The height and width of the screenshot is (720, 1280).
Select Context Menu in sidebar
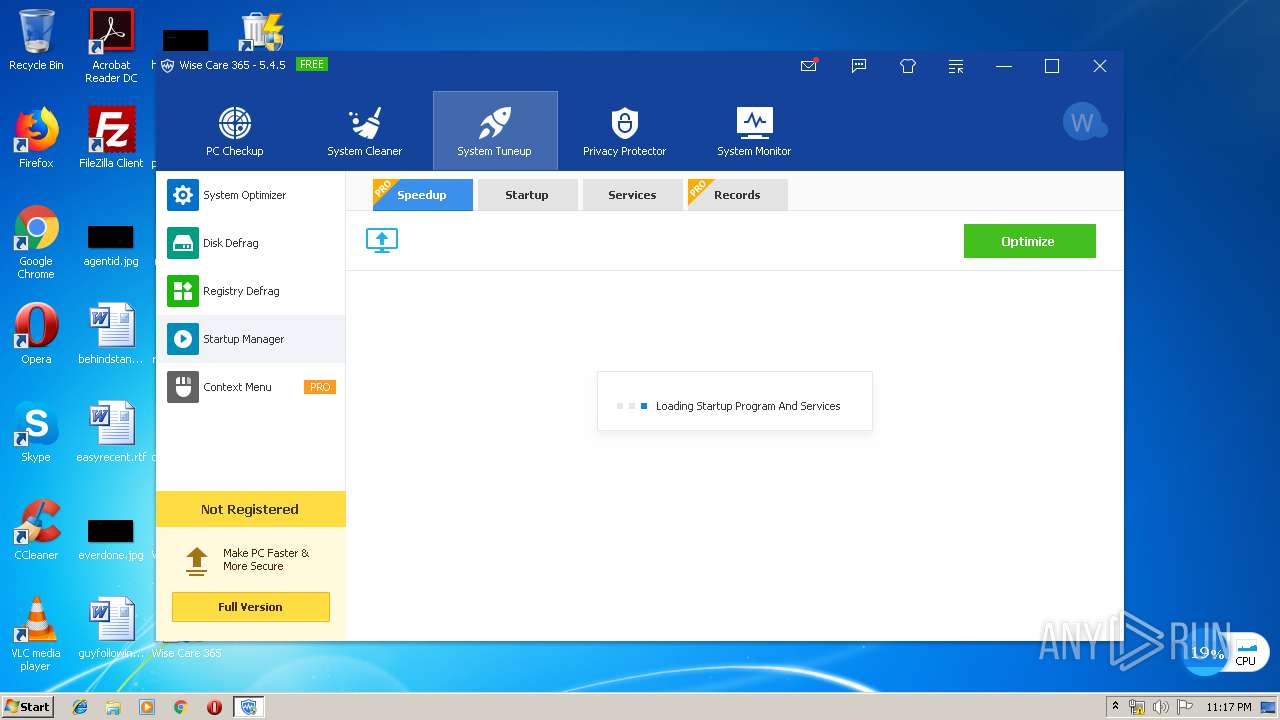tap(251, 387)
